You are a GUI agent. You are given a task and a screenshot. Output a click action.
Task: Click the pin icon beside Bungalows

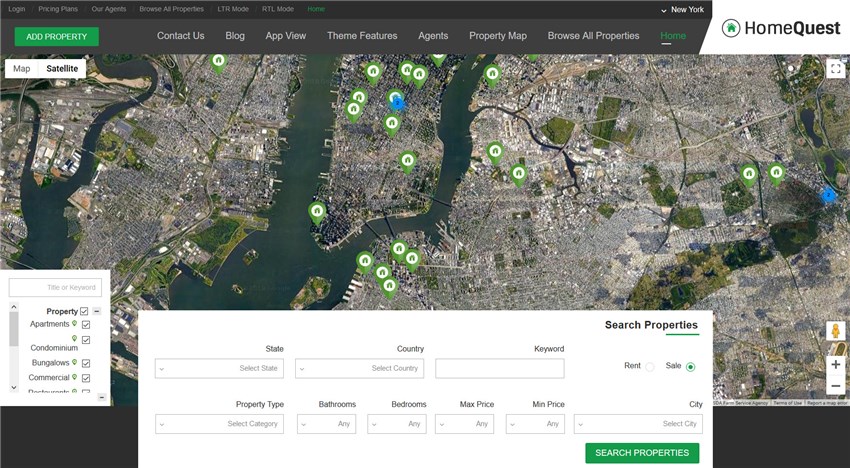tap(75, 362)
